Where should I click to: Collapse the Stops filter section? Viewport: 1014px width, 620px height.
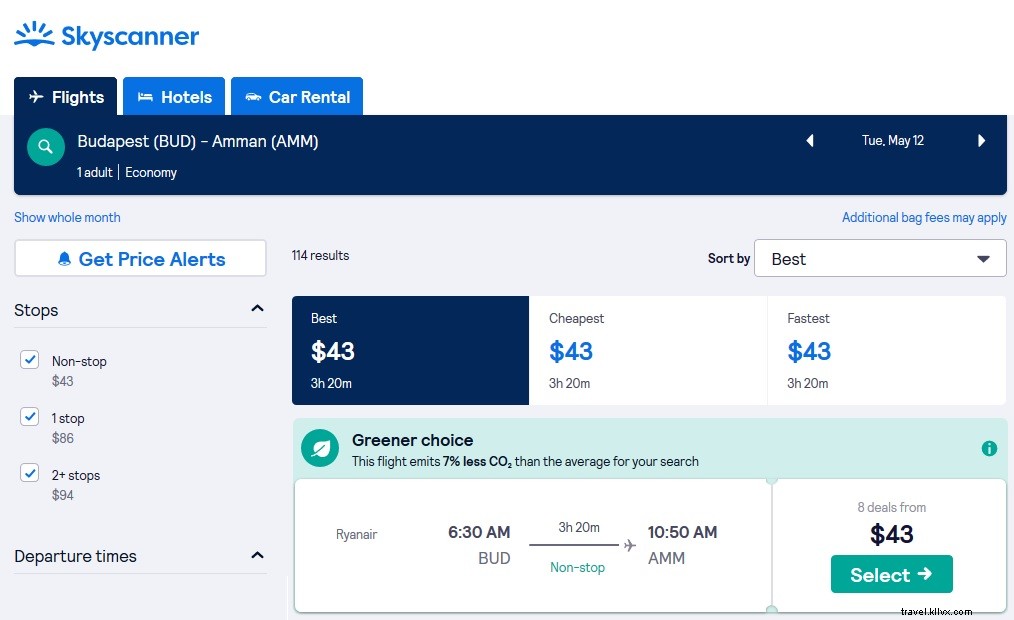(x=257, y=309)
